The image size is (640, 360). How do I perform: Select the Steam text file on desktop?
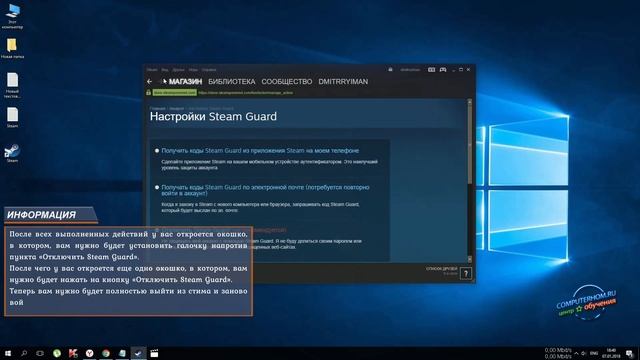12,118
